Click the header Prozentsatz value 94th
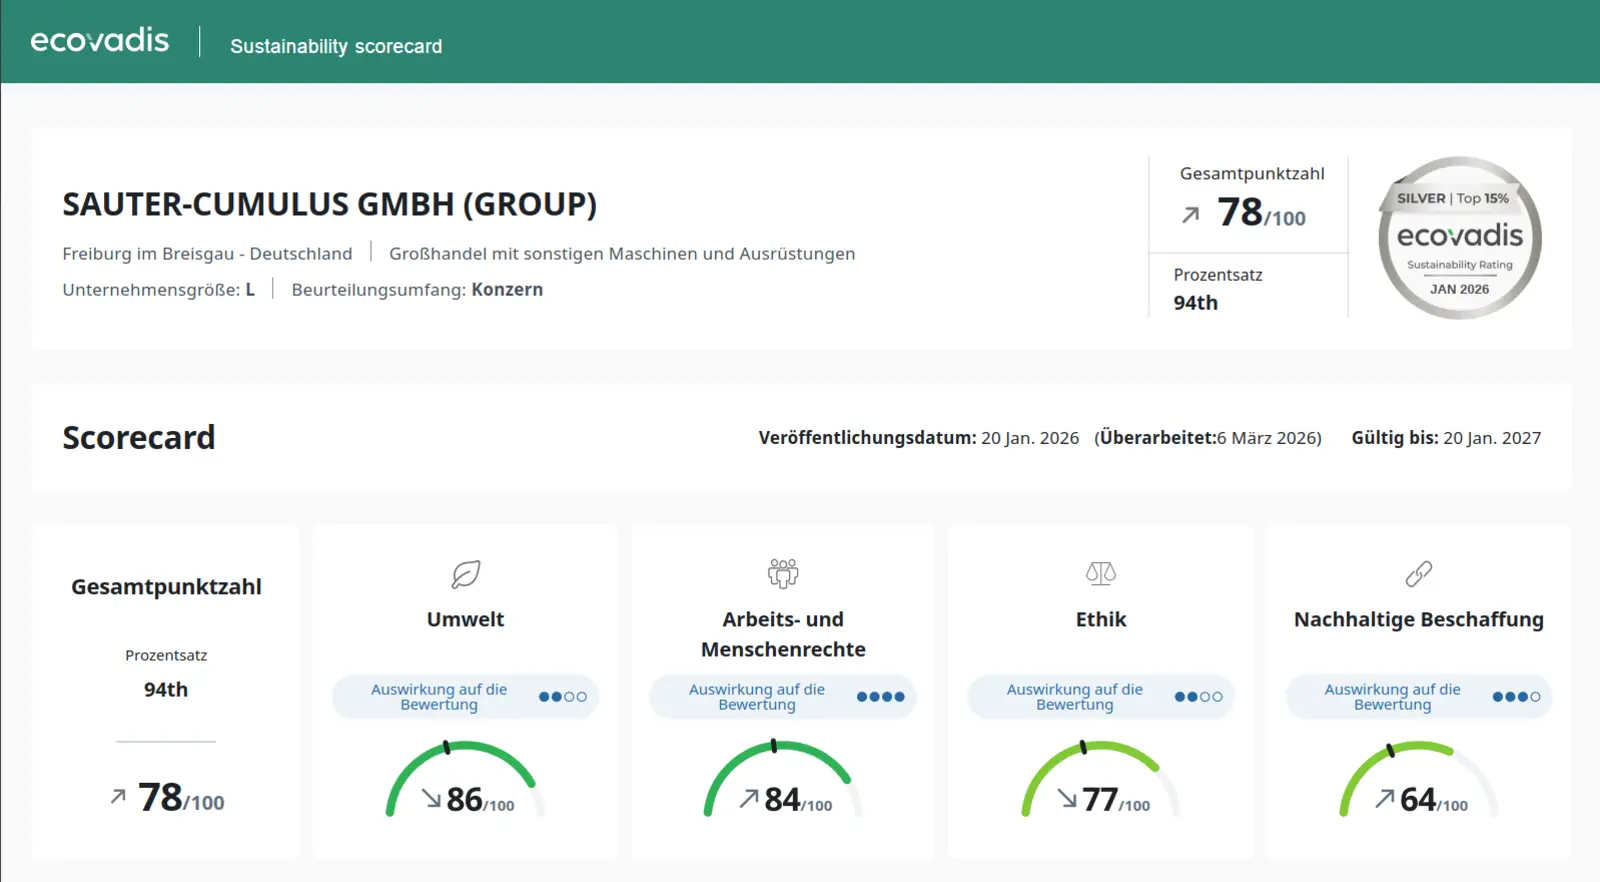The width and height of the screenshot is (1600, 882). click(1196, 303)
